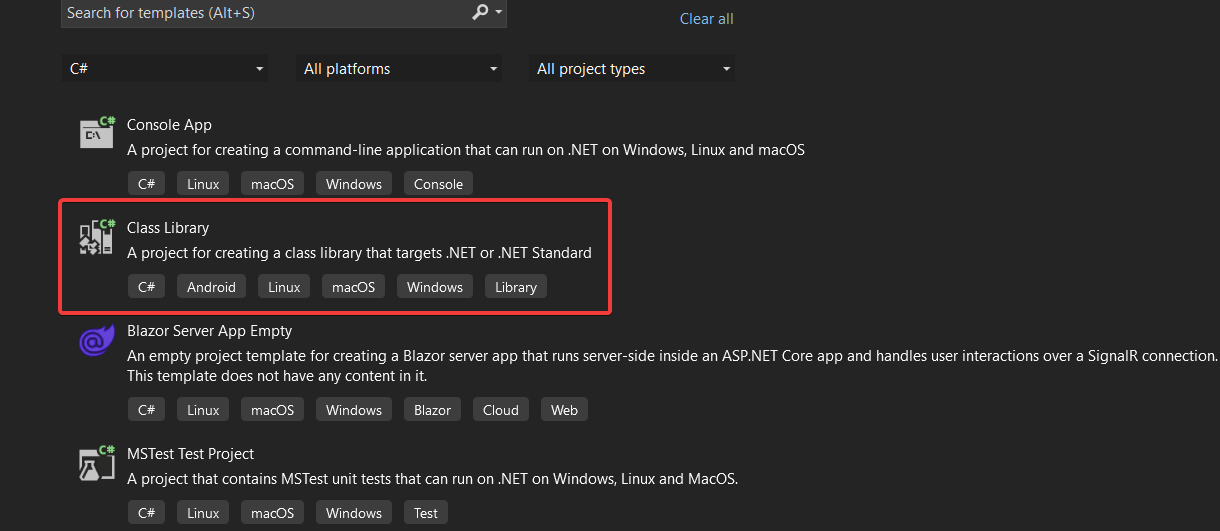Click the search magnifier icon
1220x531 pixels.
480,13
